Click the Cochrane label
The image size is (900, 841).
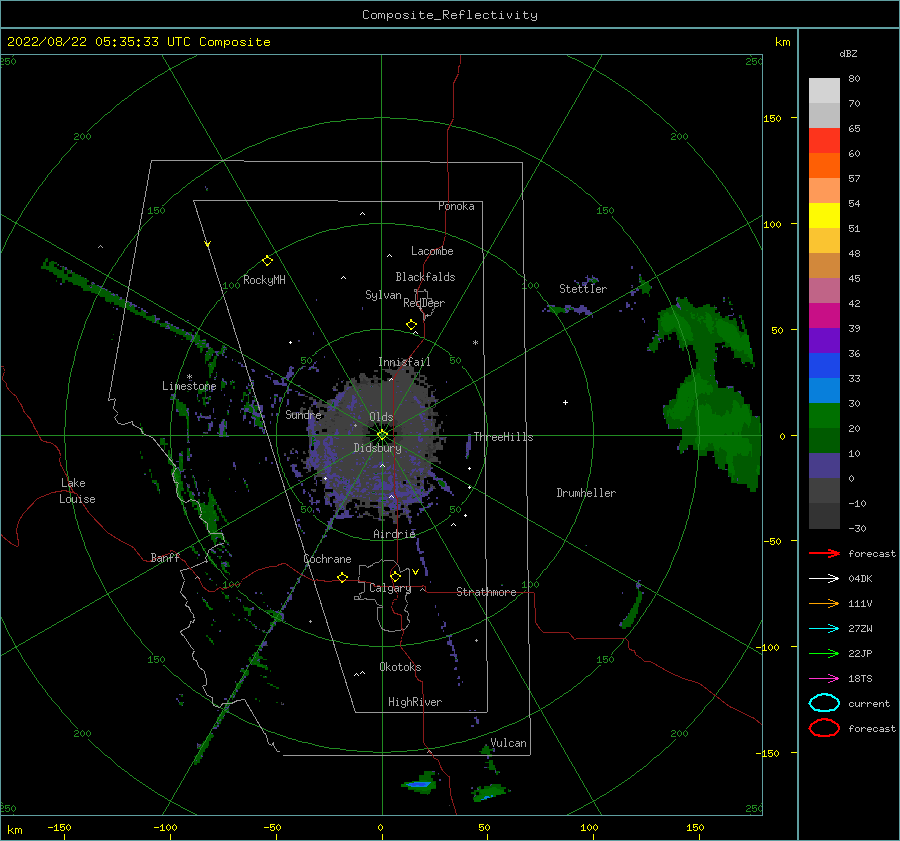pos(327,559)
